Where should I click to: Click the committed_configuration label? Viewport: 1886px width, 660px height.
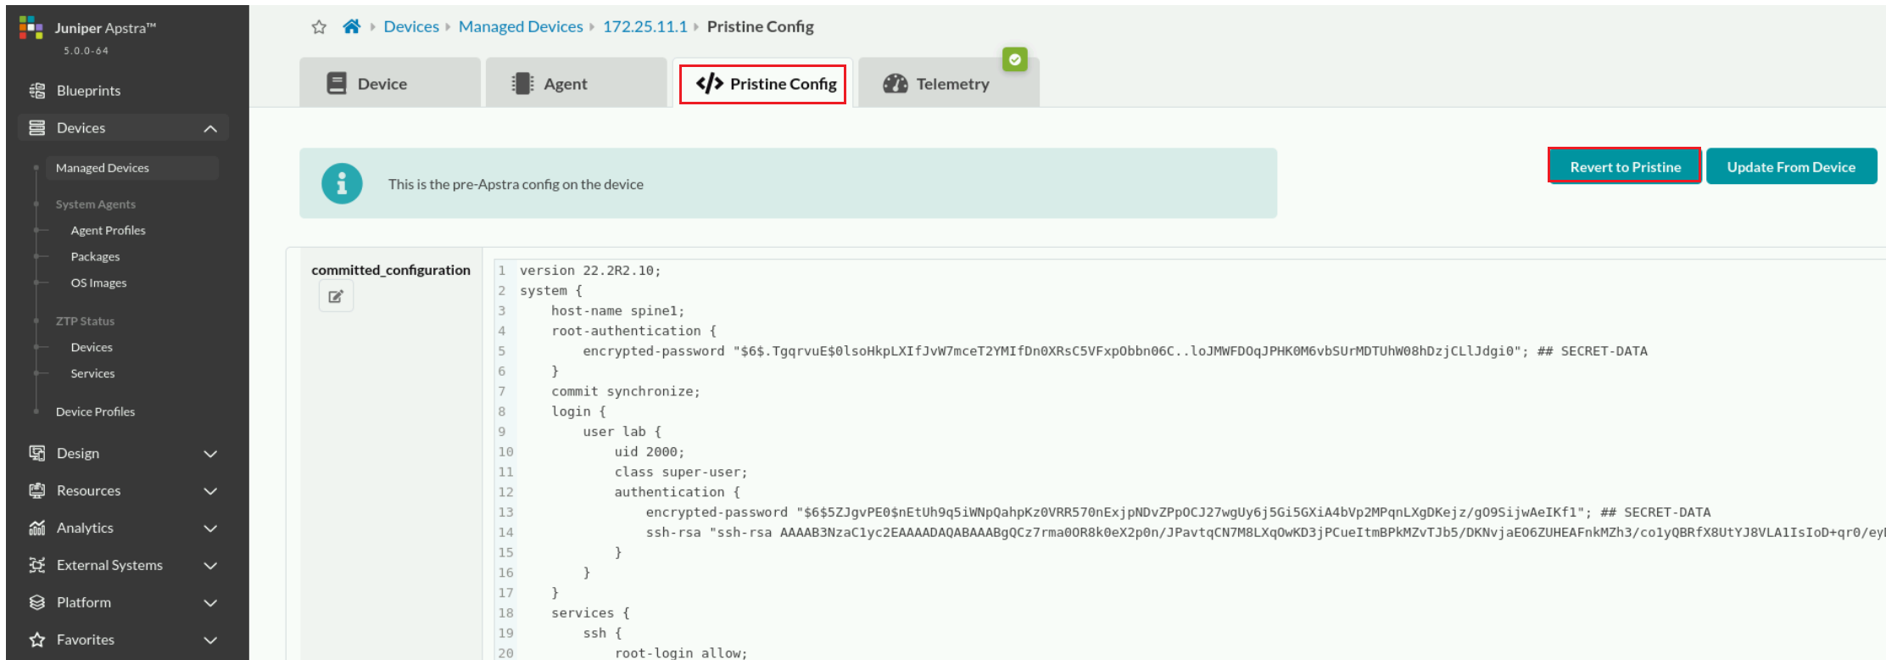pos(390,270)
